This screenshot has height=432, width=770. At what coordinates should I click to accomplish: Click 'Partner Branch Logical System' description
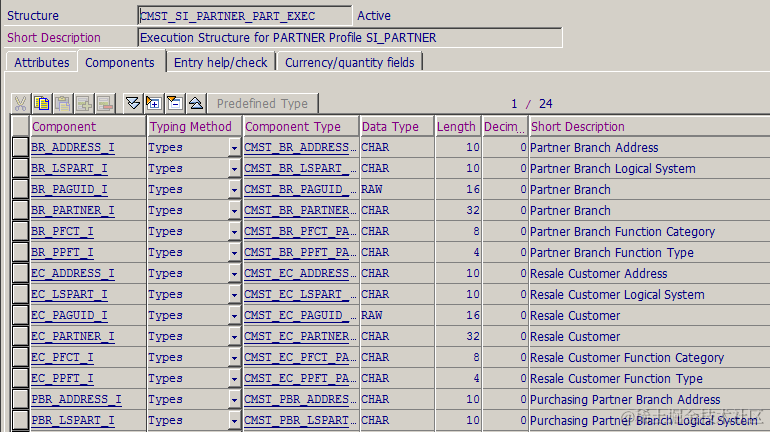click(x=613, y=168)
